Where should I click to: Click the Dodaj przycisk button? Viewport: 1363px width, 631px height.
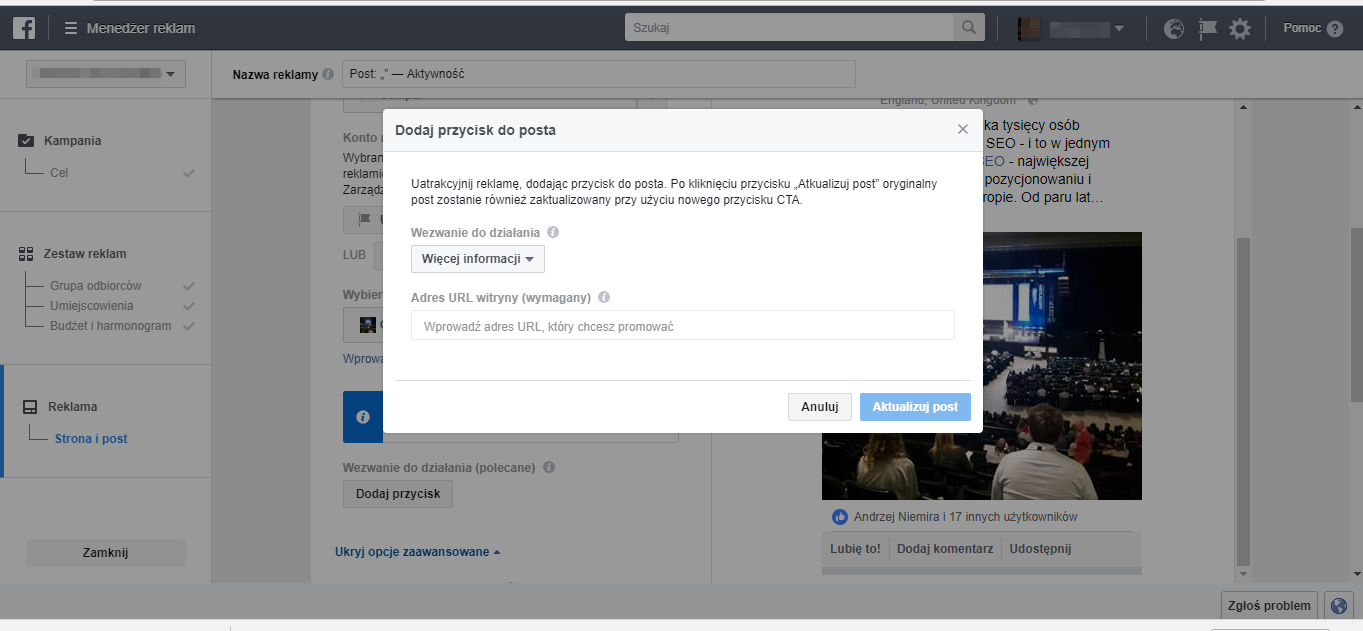[398, 494]
